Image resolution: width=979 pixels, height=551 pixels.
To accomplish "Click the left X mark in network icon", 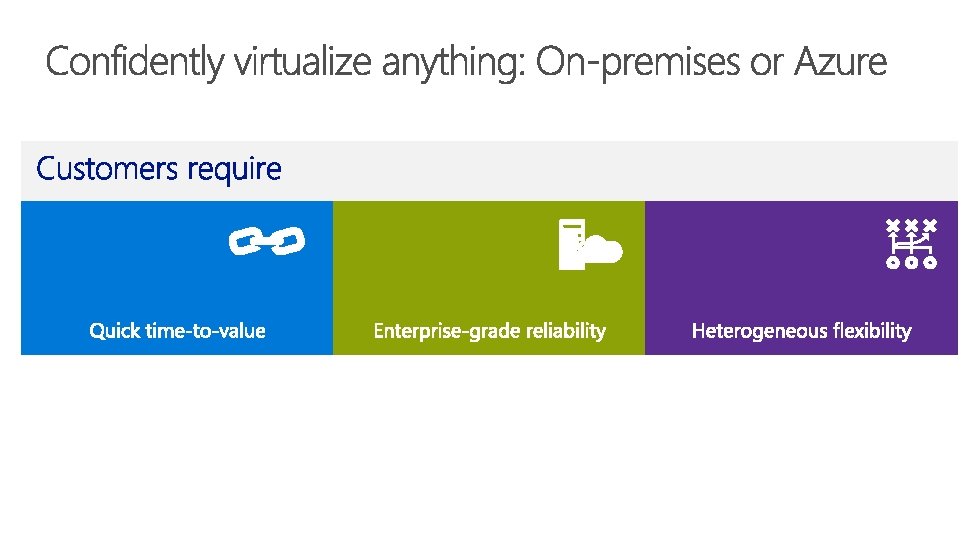I will click(x=892, y=225).
